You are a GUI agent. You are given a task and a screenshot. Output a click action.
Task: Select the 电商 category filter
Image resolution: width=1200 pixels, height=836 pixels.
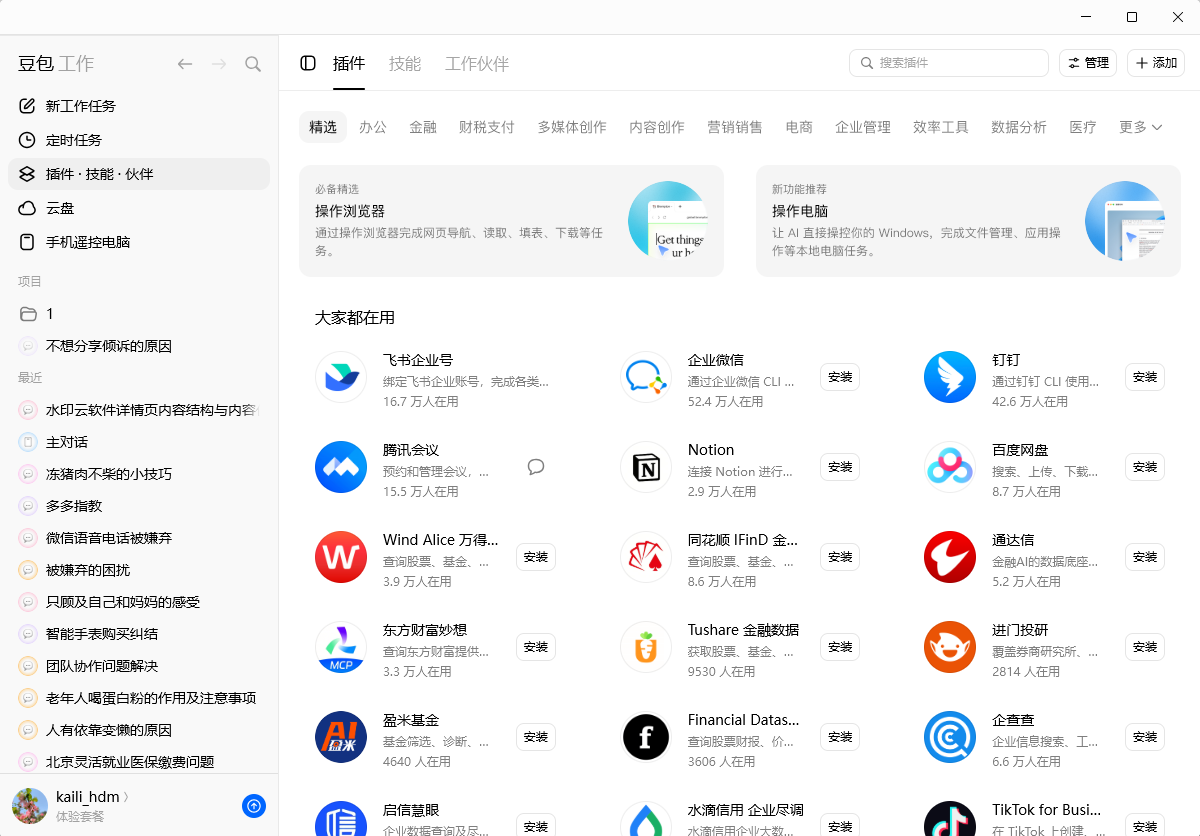click(799, 127)
